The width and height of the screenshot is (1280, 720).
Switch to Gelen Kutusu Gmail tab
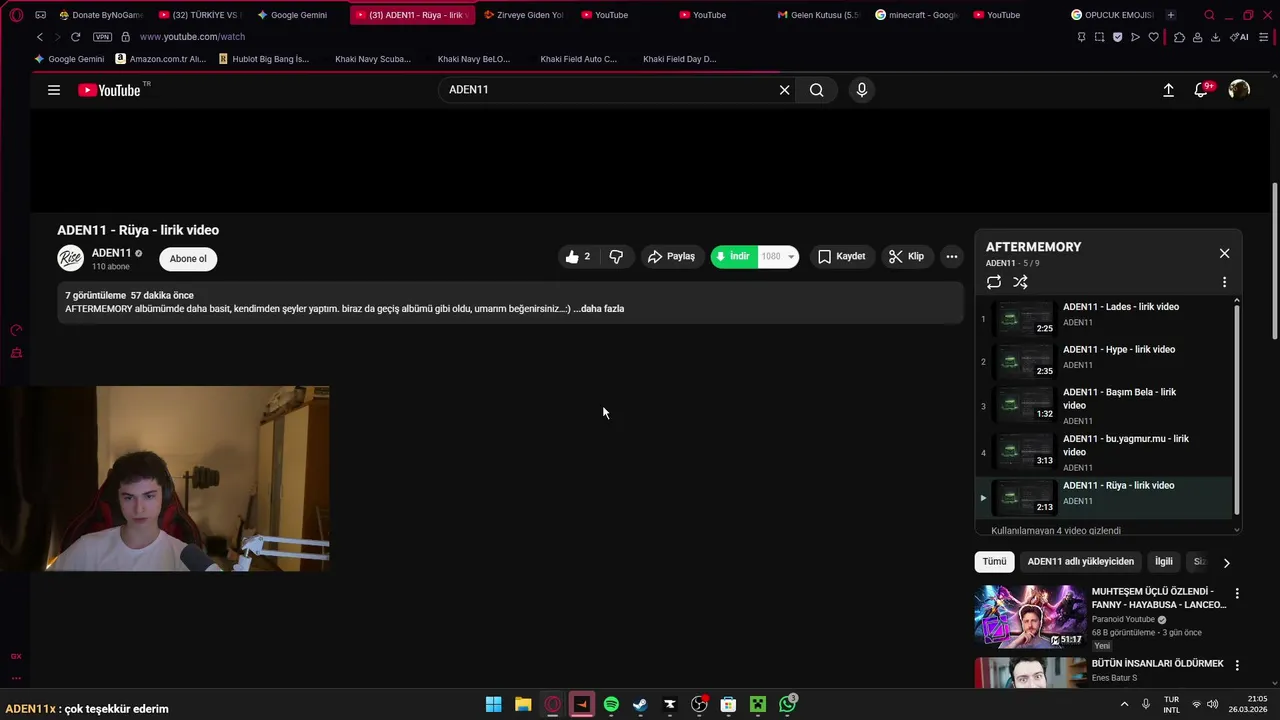coord(819,15)
